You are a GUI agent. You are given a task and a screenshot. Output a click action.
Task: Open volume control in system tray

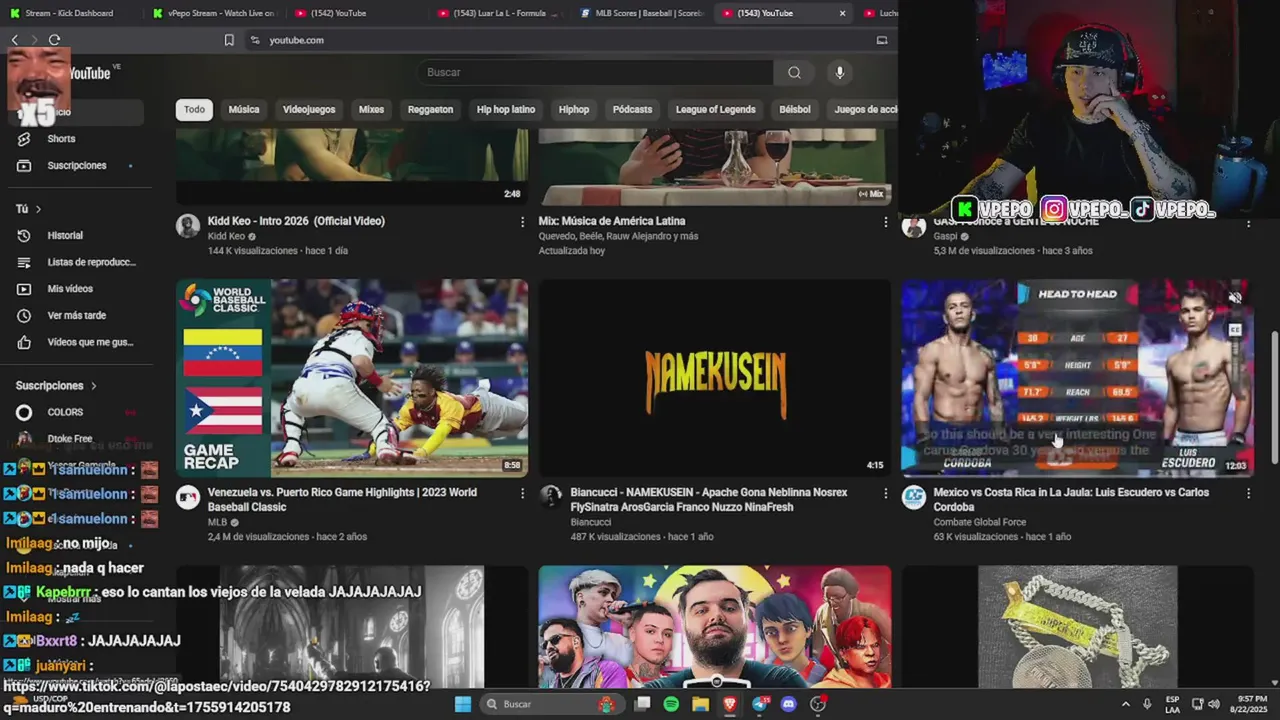tap(1216, 704)
